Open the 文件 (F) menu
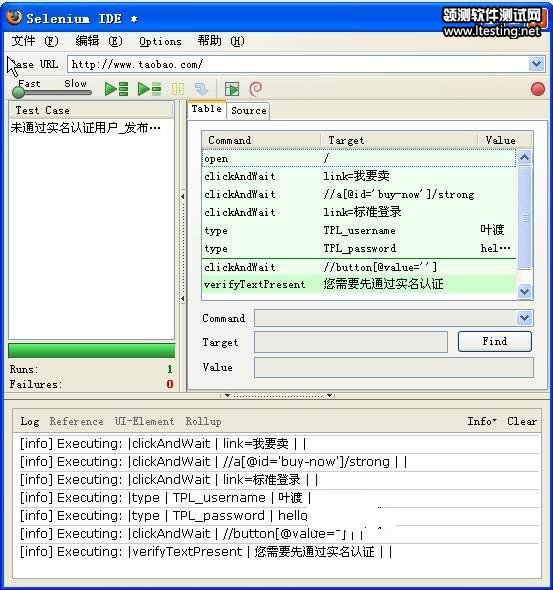 coord(35,41)
